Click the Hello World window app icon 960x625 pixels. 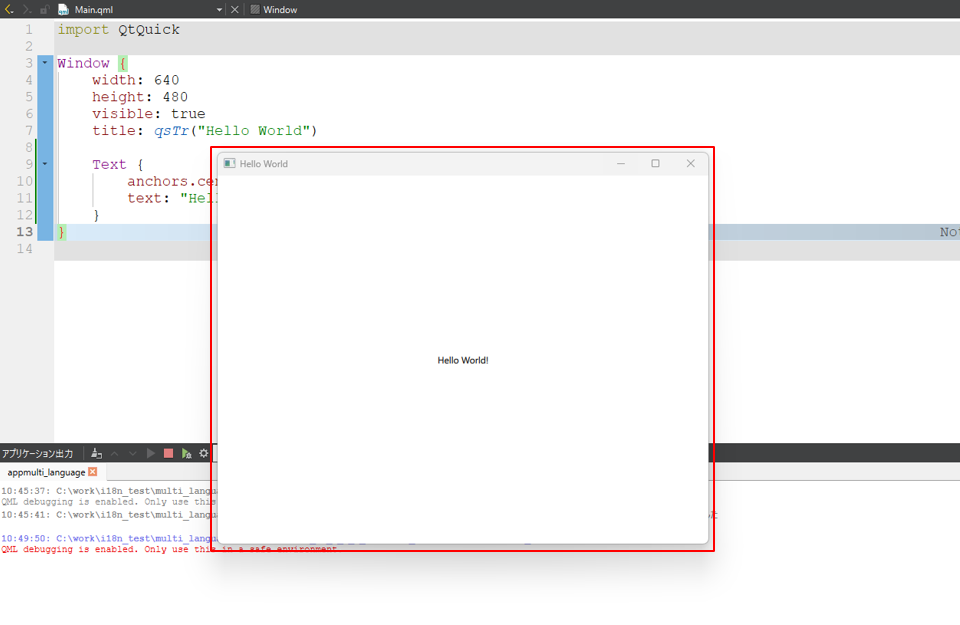(x=229, y=163)
